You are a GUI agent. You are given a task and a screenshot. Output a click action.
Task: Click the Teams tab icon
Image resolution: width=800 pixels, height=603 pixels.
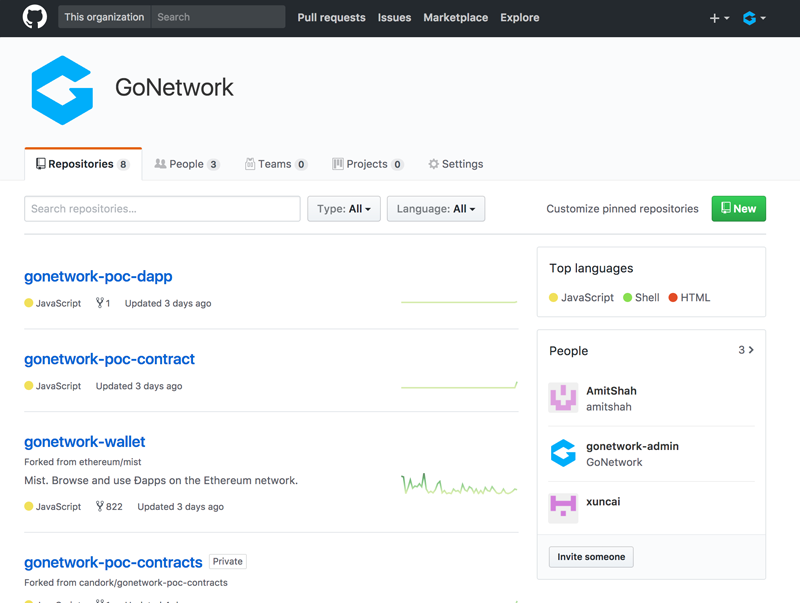250,164
